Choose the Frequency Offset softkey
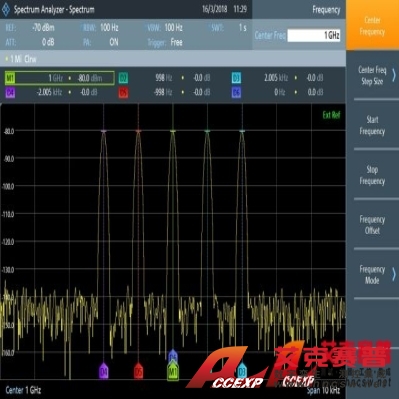This screenshot has width=399, height=399. pos(373,225)
